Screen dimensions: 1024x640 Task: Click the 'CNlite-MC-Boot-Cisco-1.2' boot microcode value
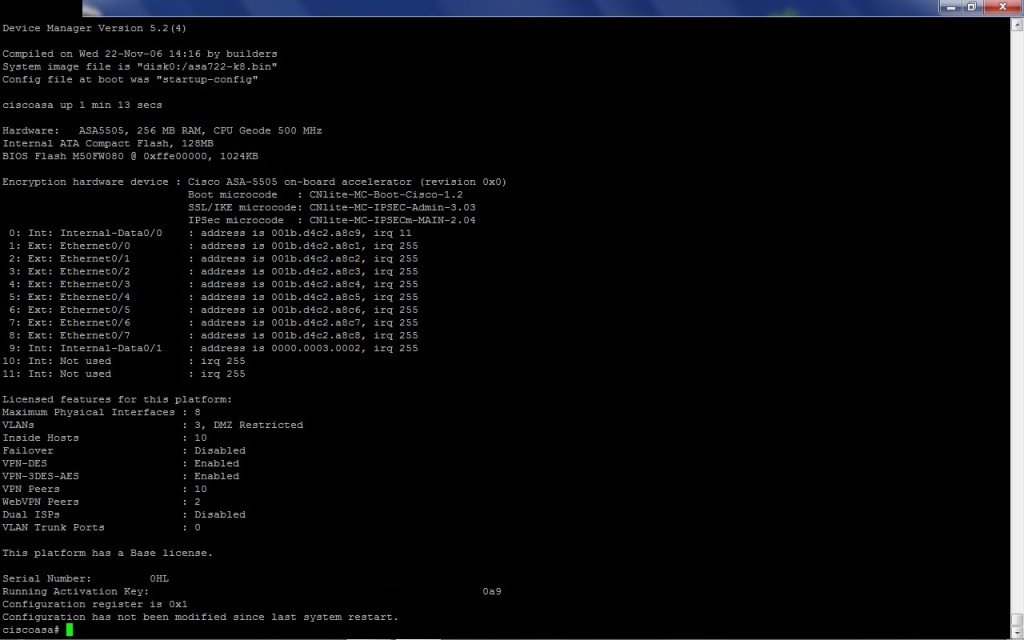click(x=386, y=195)
